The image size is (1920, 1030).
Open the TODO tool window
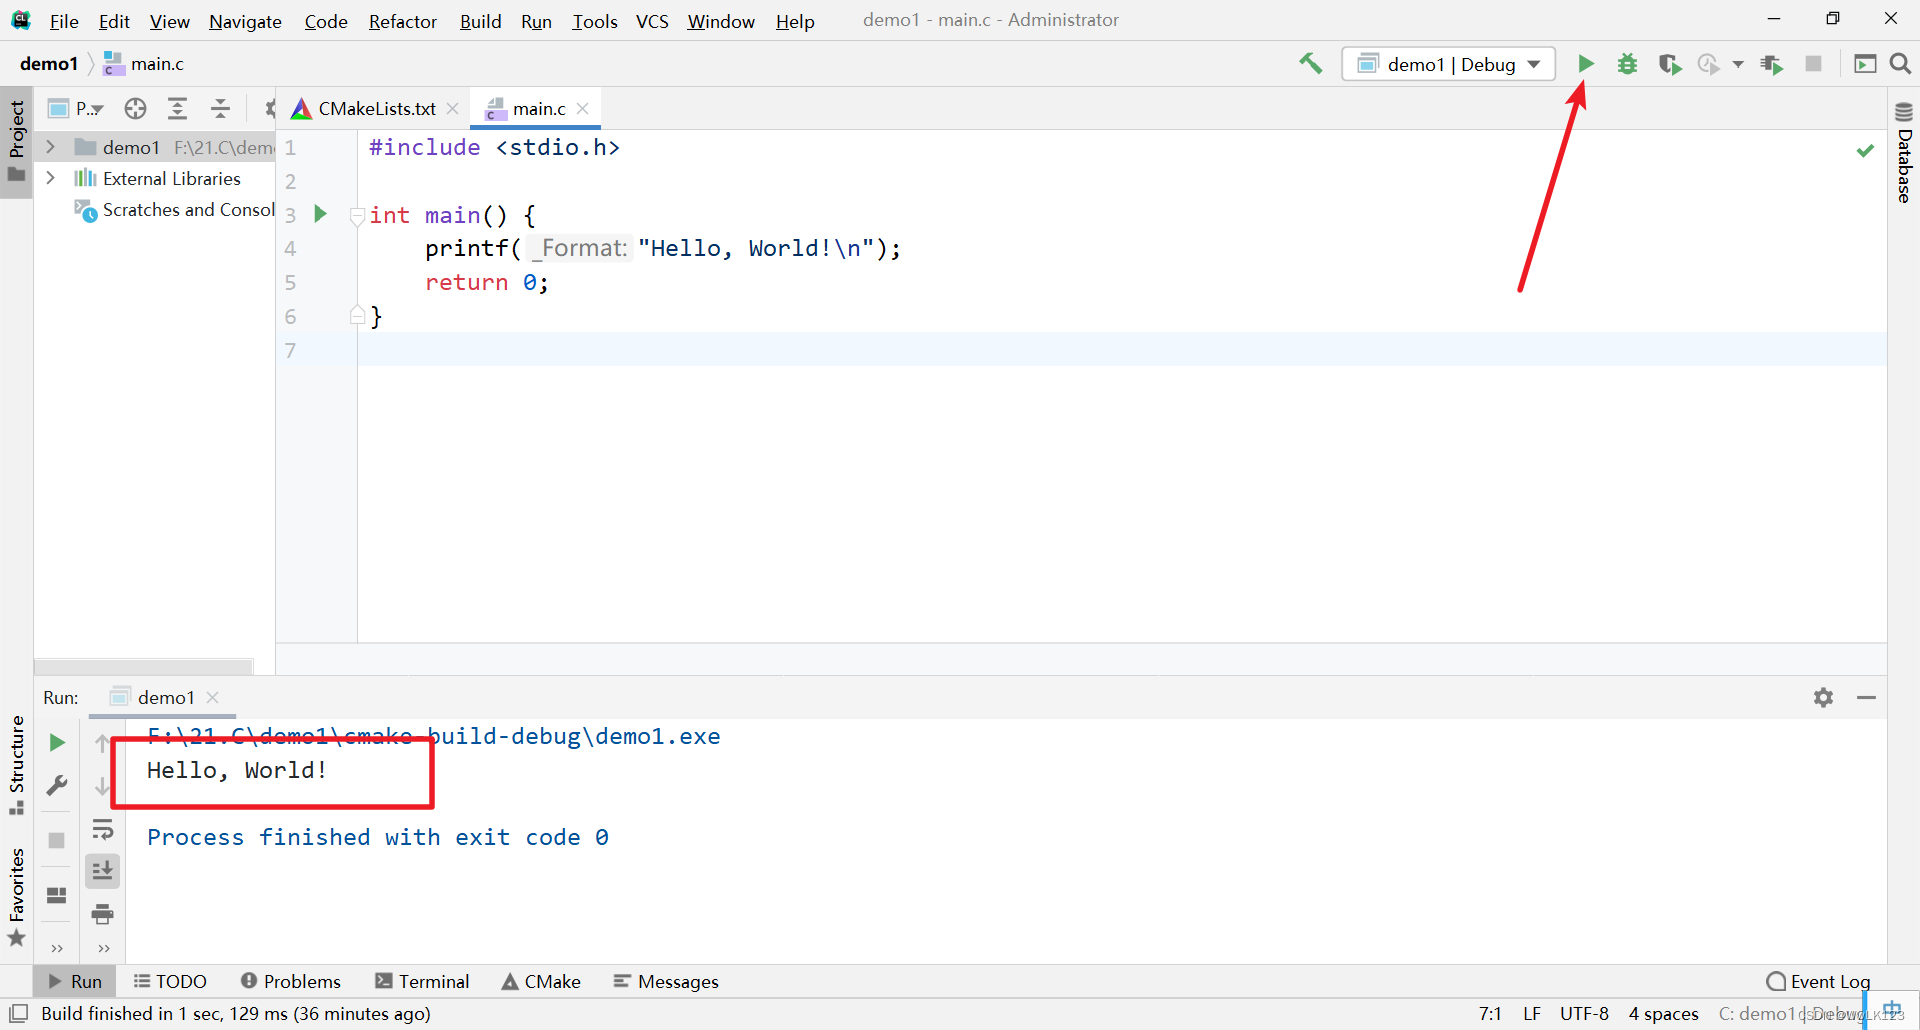tap(170, 981)
